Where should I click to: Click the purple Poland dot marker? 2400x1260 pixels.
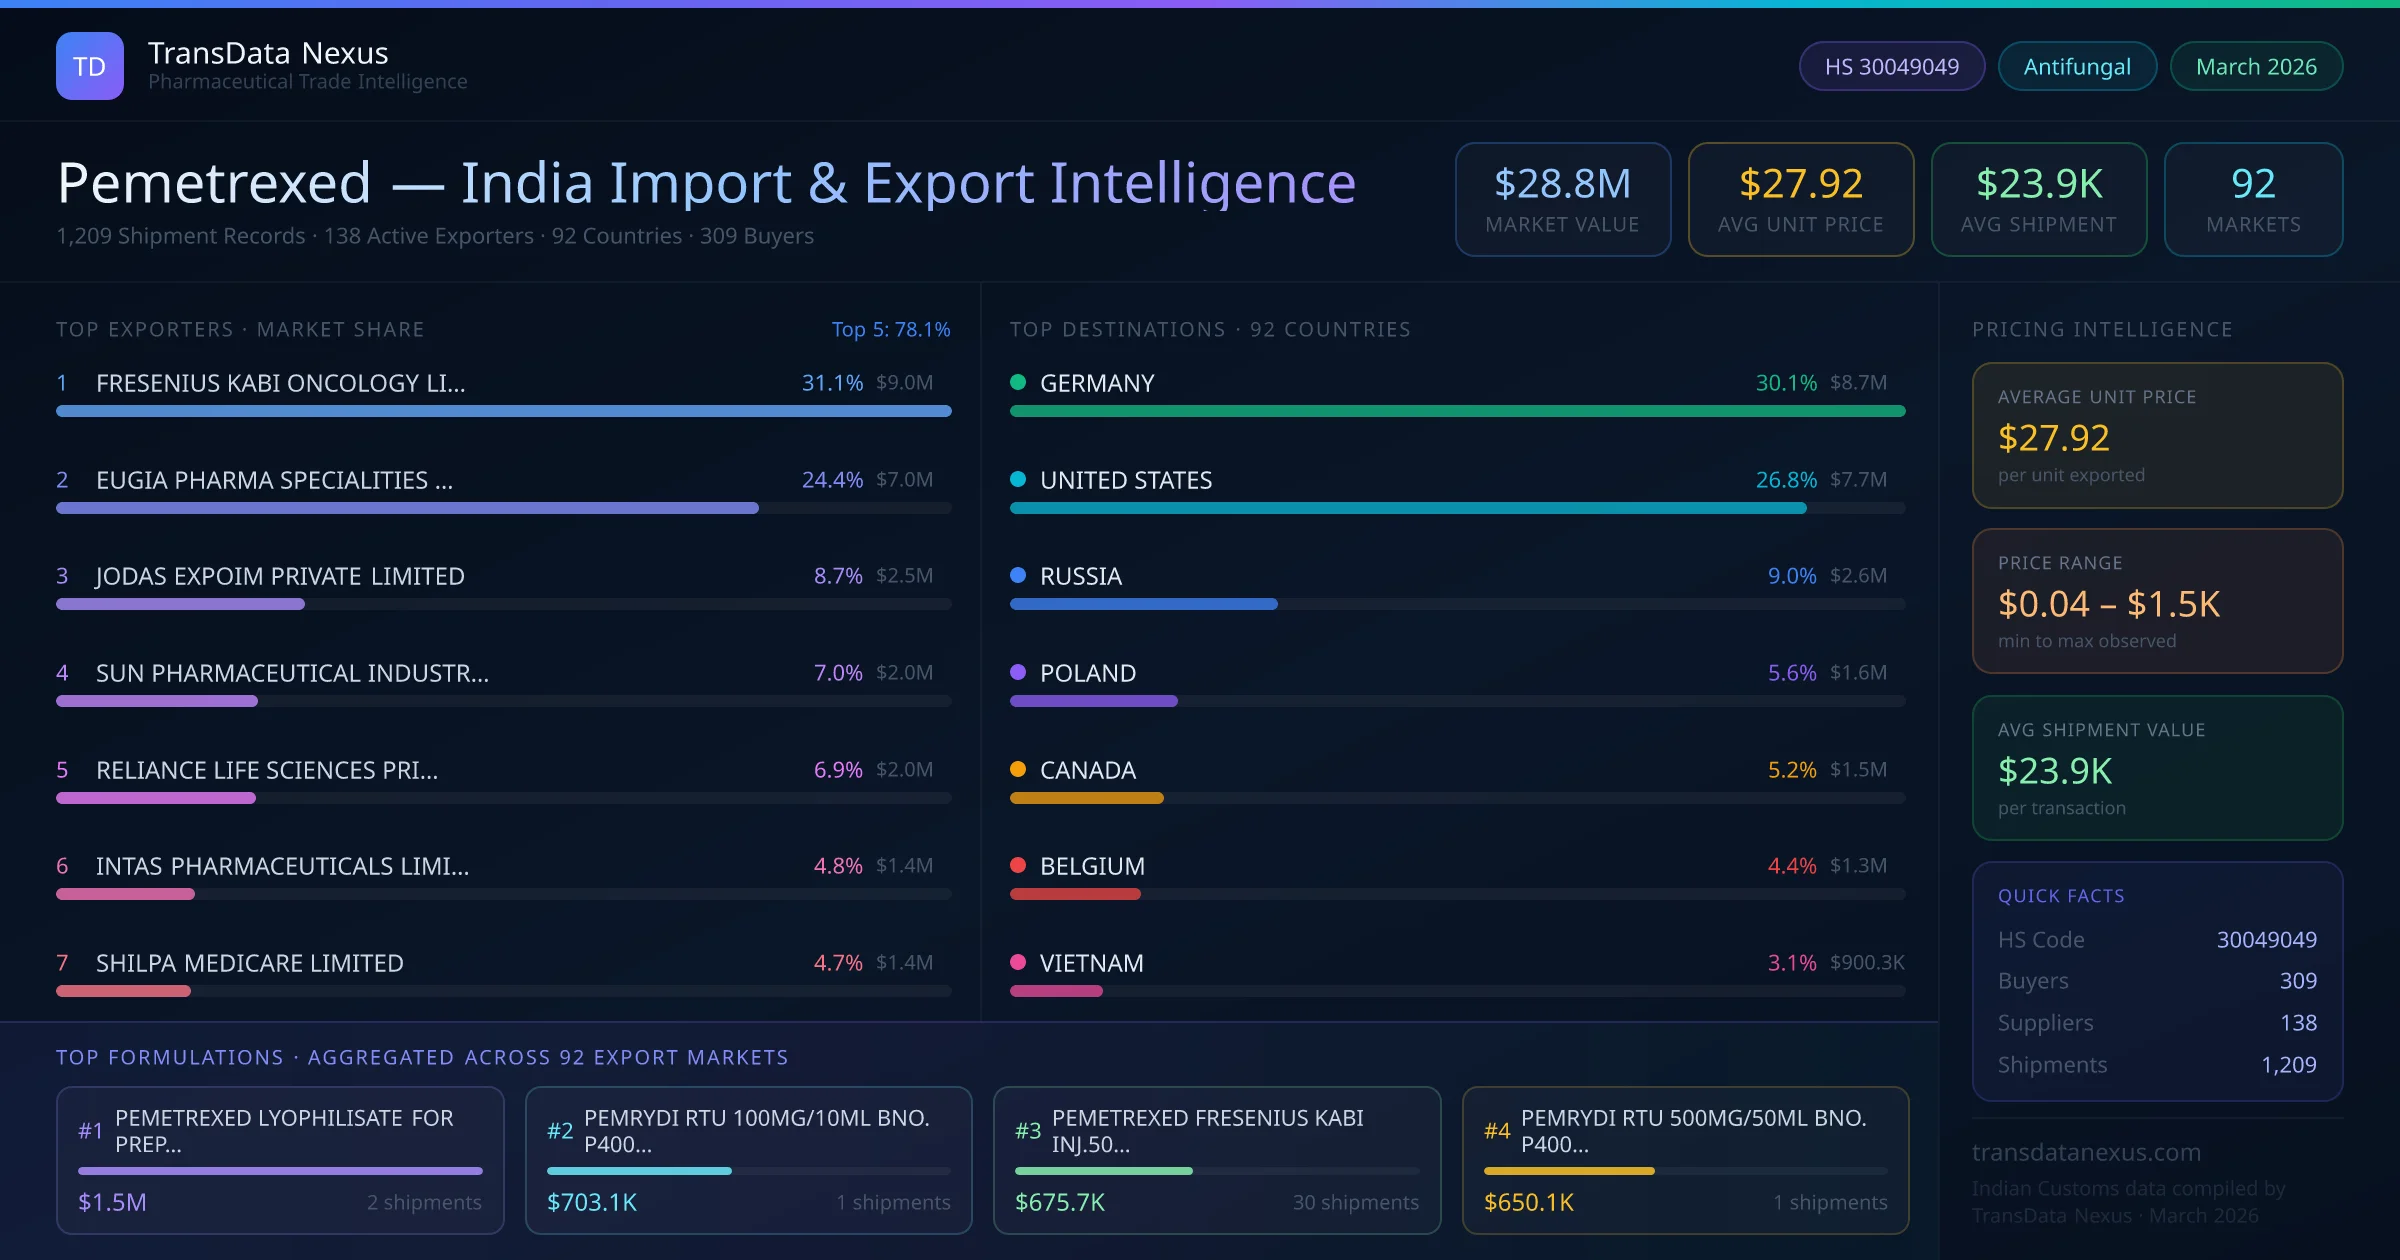[x=1018, y=672]
